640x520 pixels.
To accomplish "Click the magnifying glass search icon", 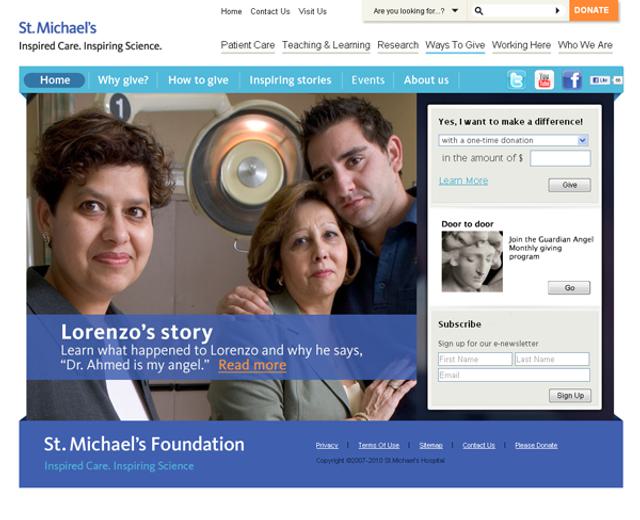I will (479, 11).
